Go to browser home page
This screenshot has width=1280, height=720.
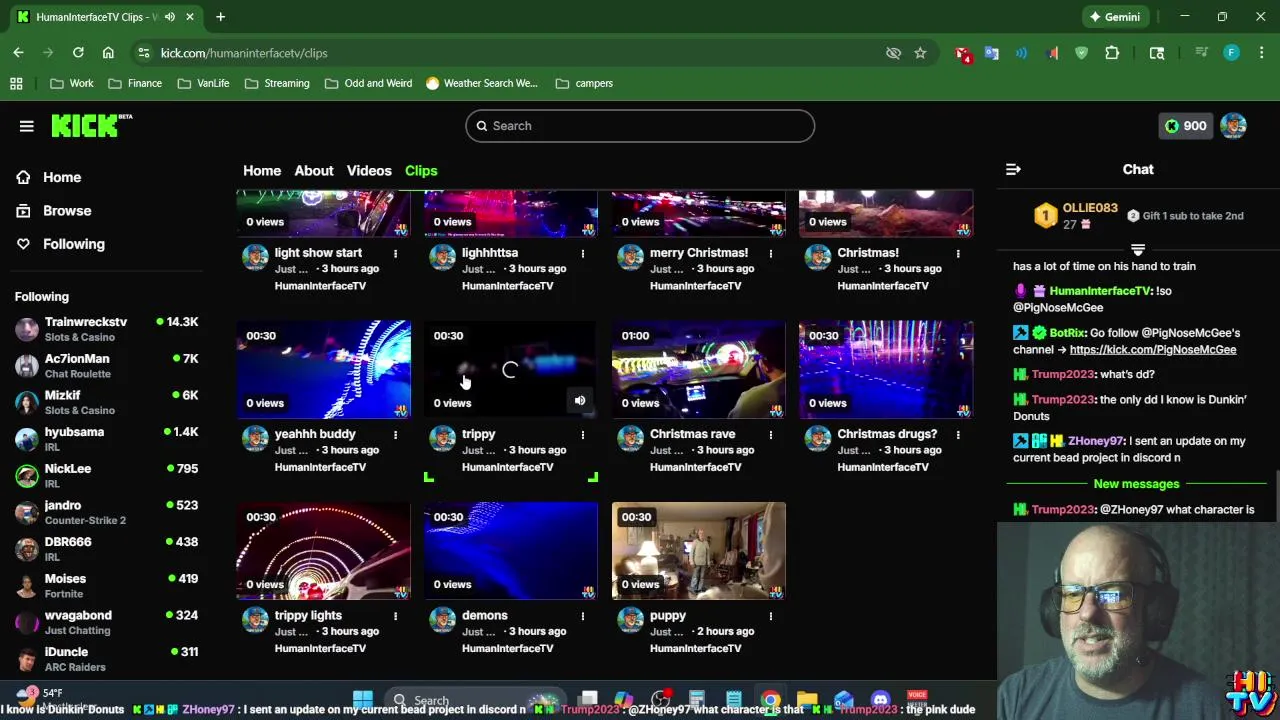pyautogui.click(x=108, y=53)
